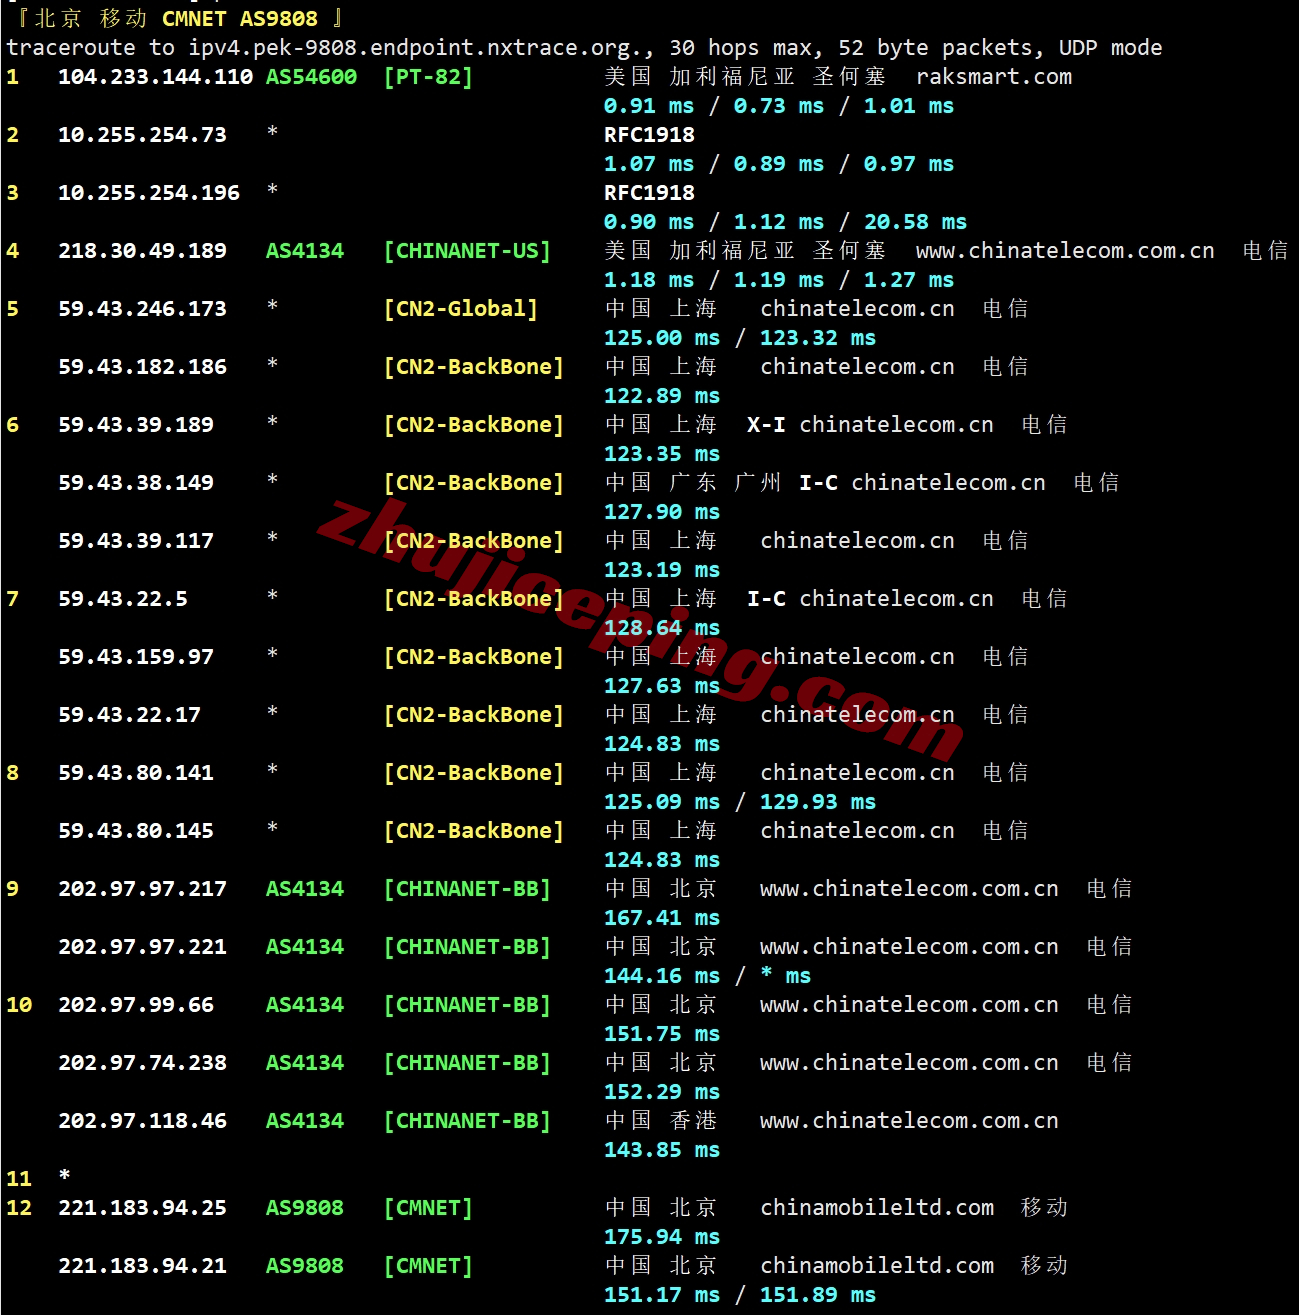Click the 129.93 ms latency value

(818, 802)
